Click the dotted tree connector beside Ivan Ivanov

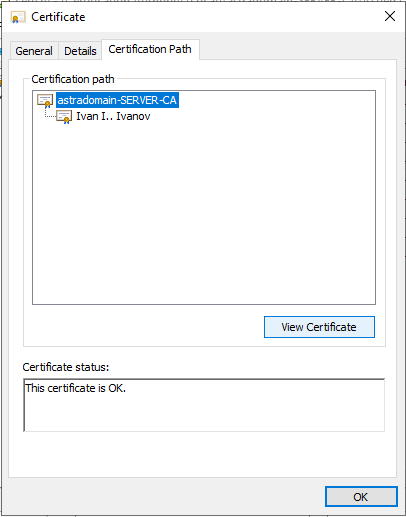[50, 113]
